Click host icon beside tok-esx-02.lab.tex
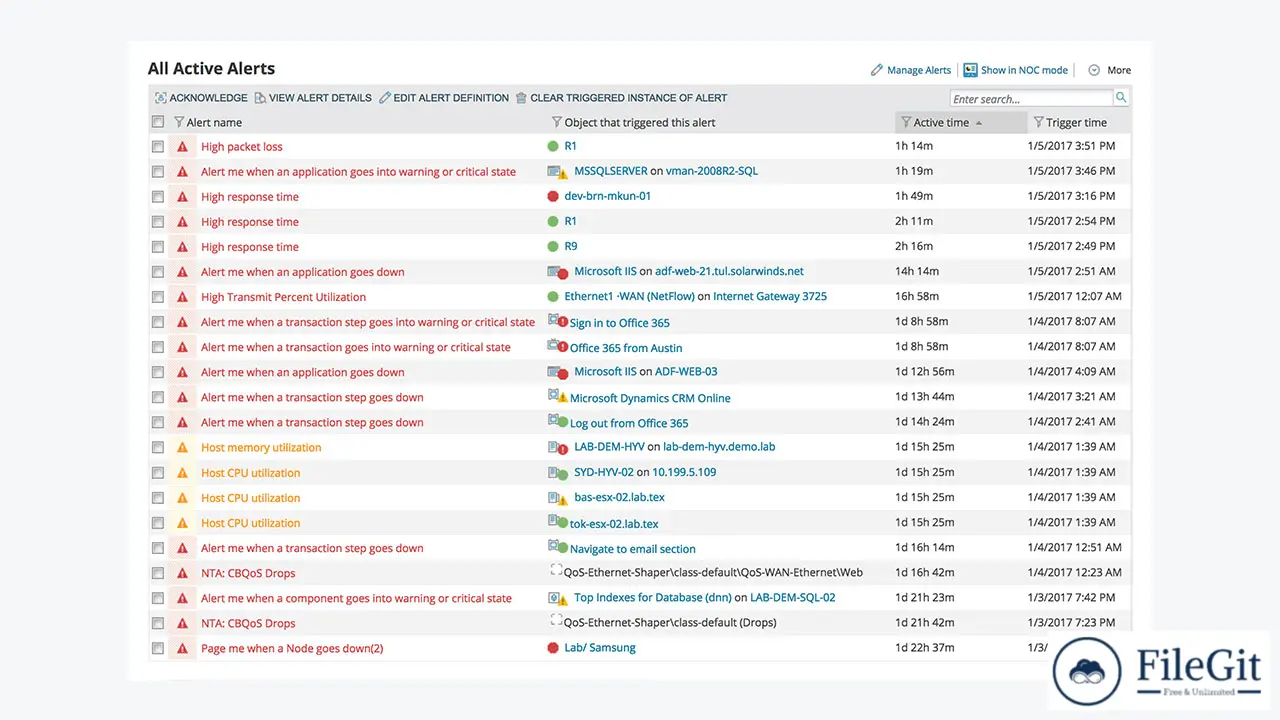 [558, 522]
